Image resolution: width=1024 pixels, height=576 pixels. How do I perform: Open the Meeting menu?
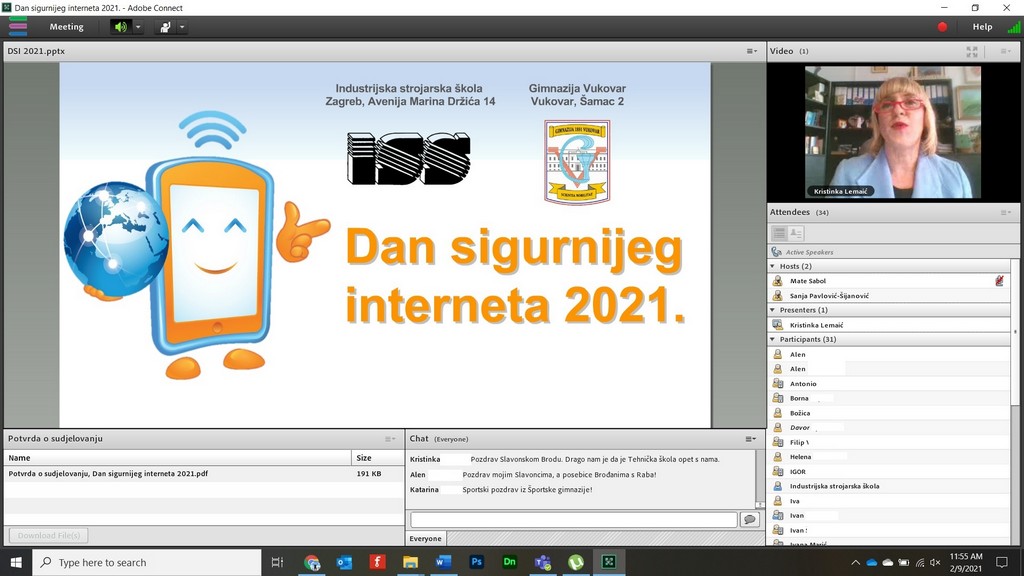[x=67, y=27]
